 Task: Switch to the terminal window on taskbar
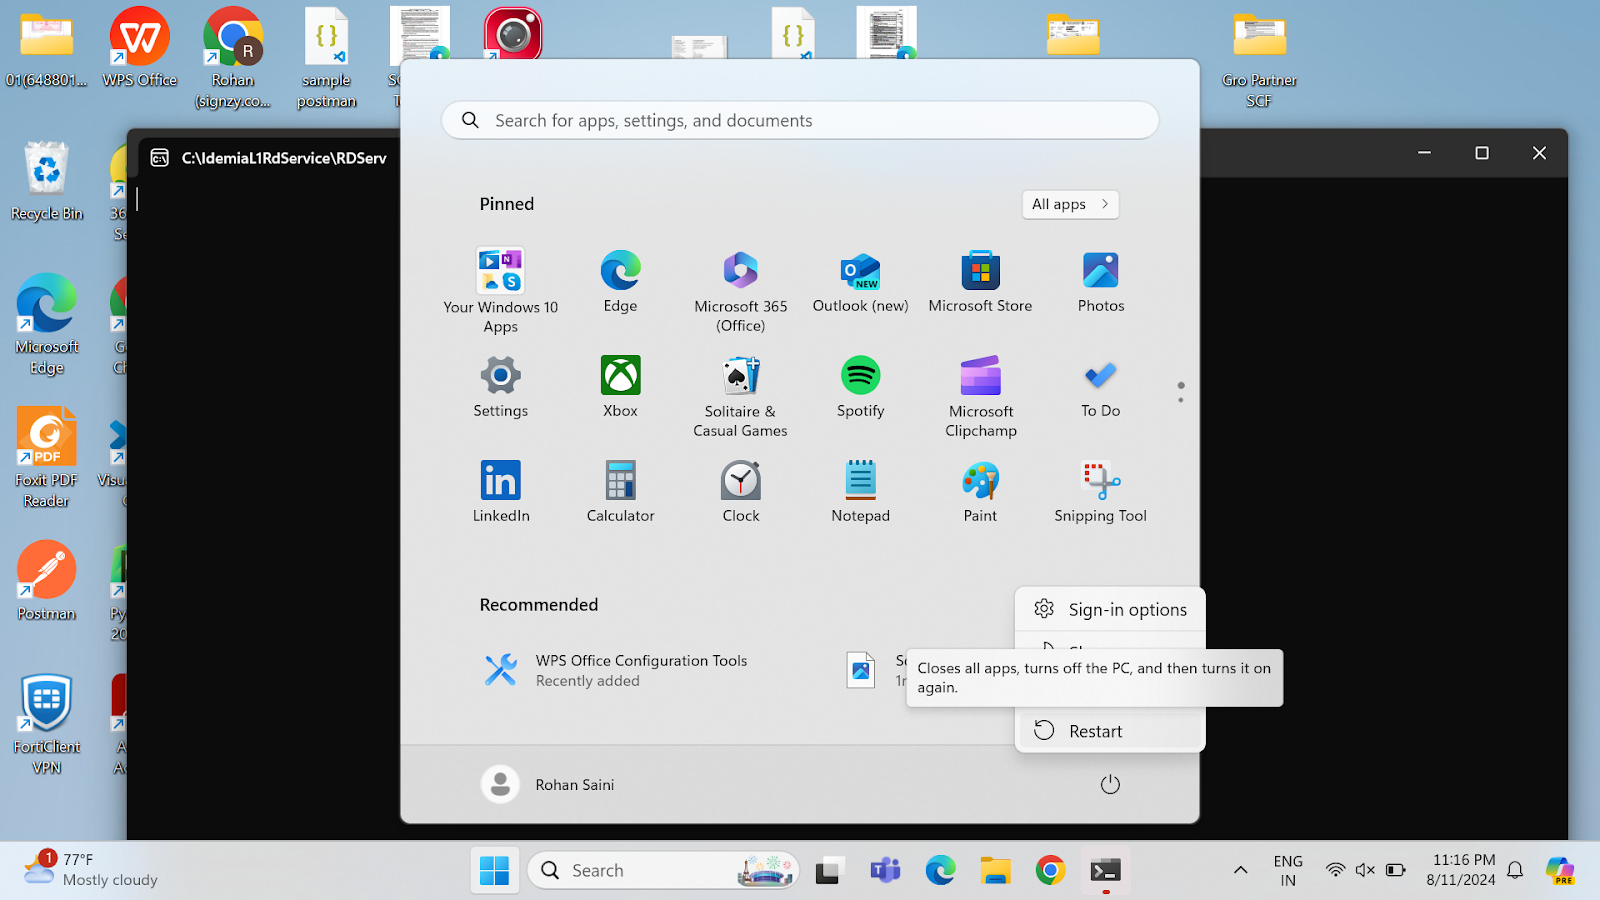(x=1106, y=871)
